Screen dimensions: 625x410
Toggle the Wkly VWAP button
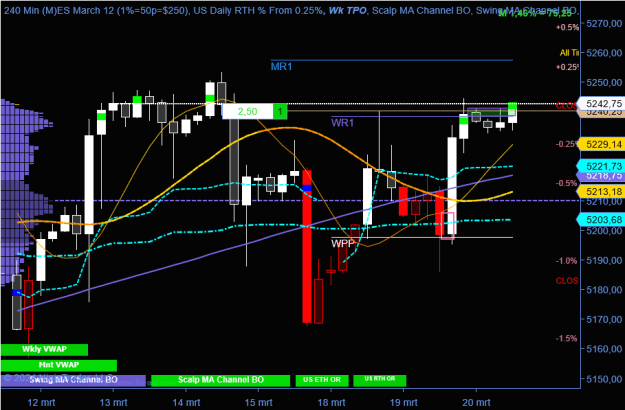tap(44, 349)
